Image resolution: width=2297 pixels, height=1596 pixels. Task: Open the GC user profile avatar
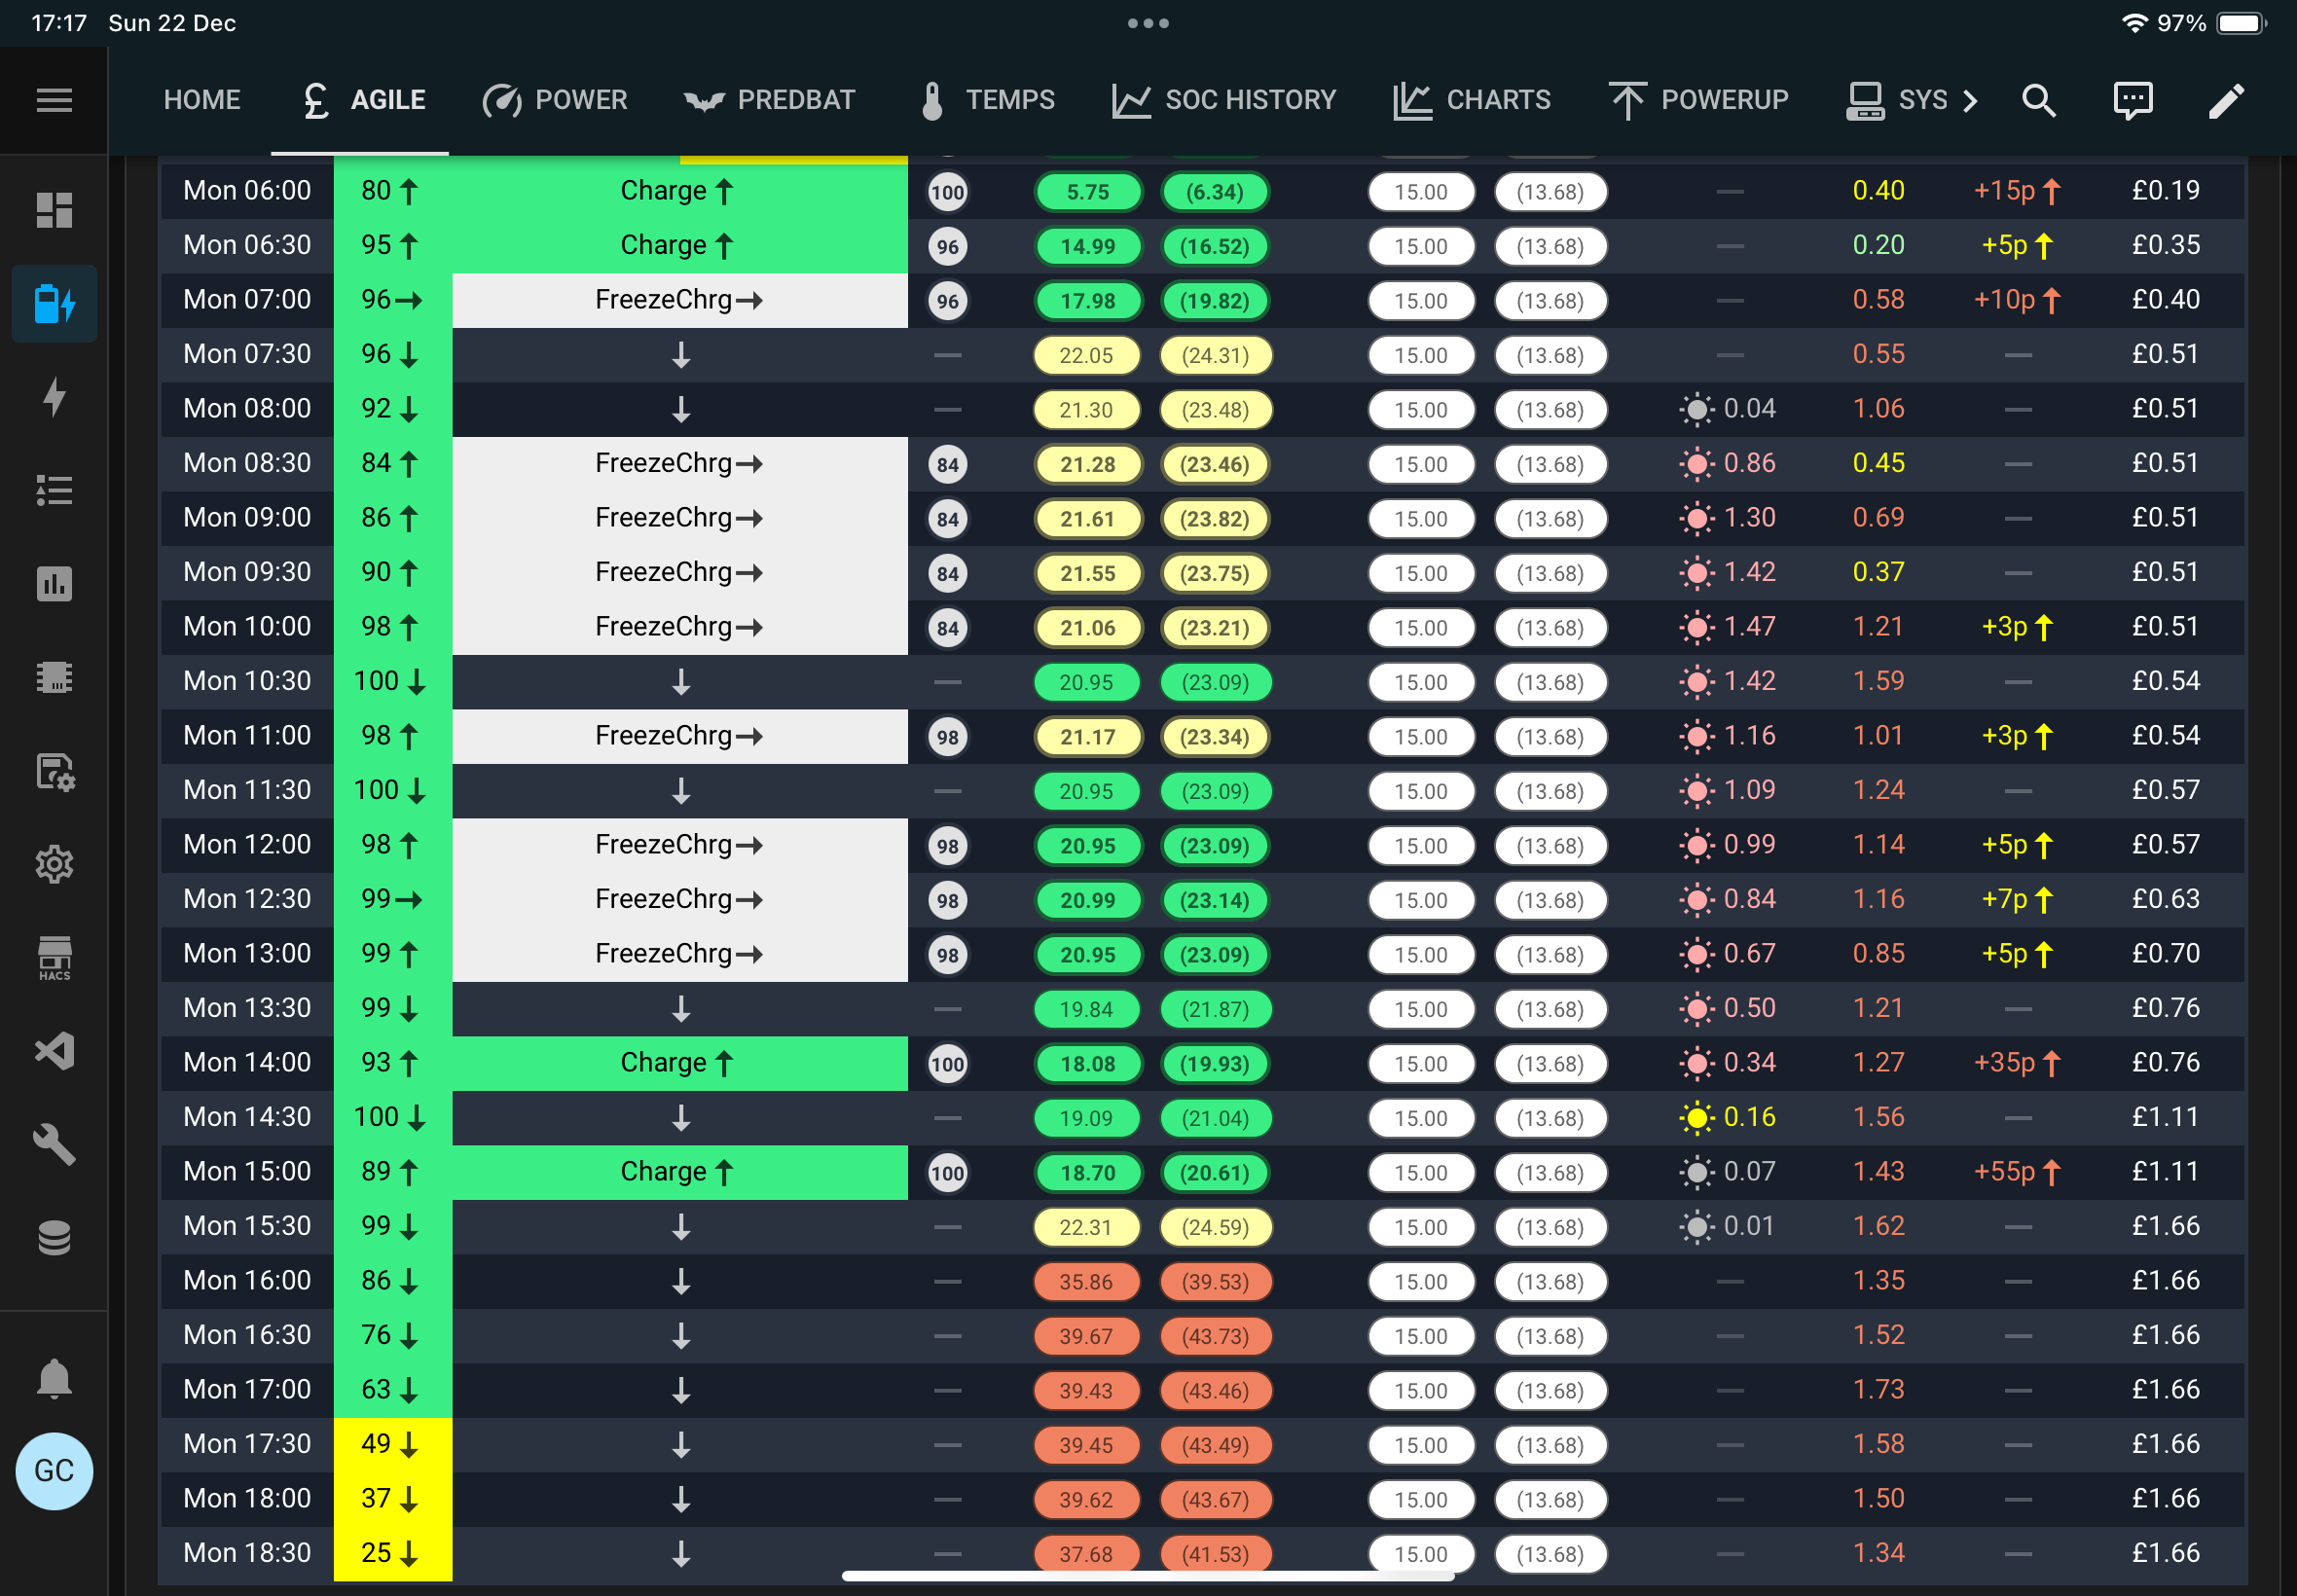coord(54,1470)
